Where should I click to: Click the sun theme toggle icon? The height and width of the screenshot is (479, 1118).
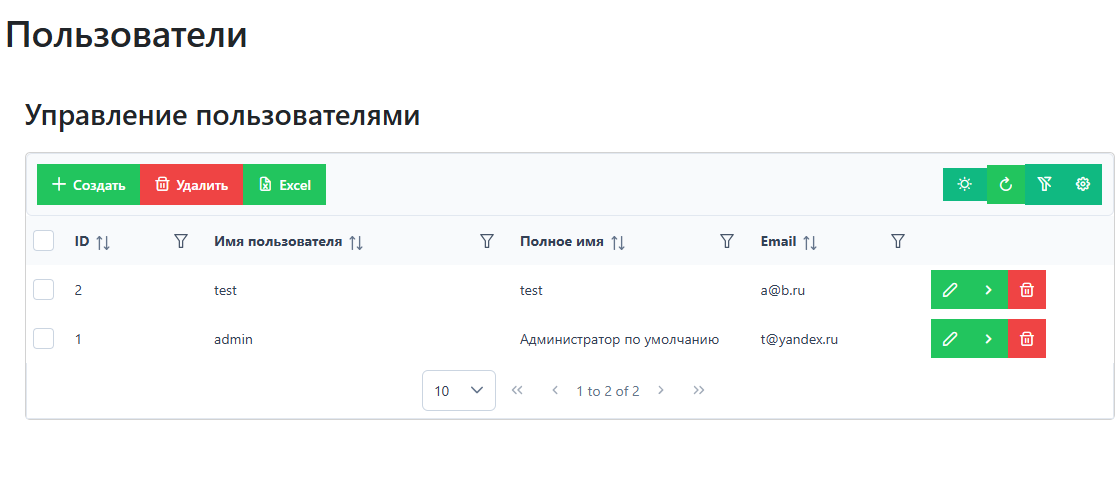click(x=964, y=184)
